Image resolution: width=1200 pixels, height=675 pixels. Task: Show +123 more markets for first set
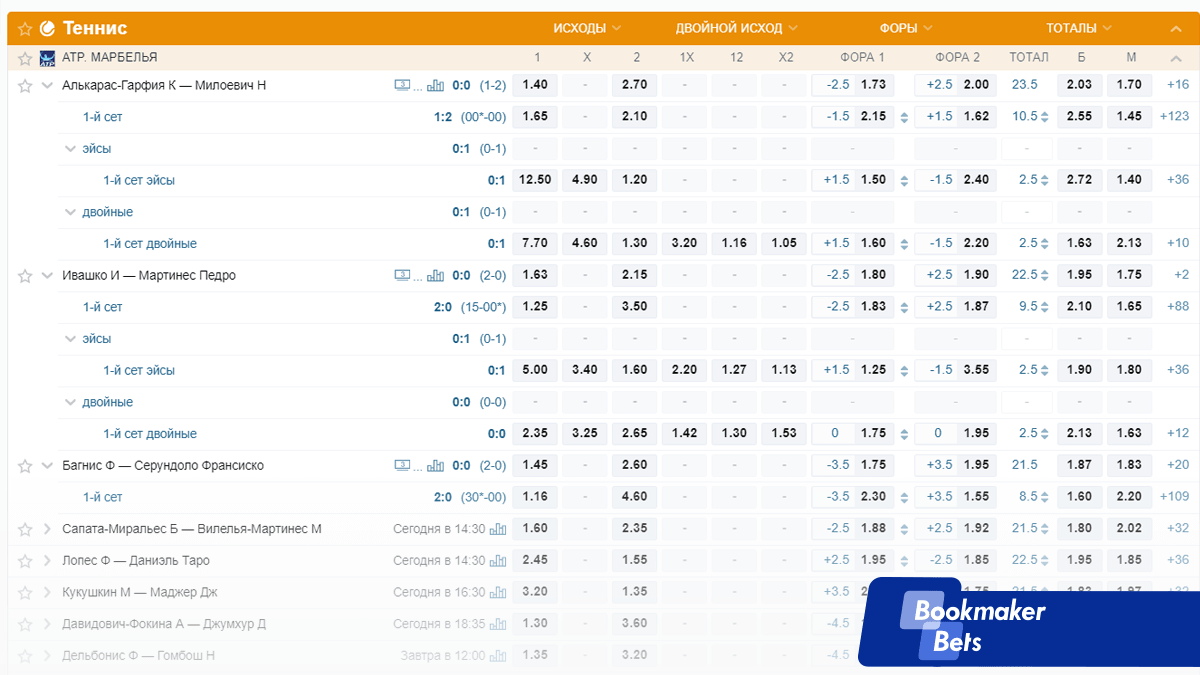(1174, 117)
